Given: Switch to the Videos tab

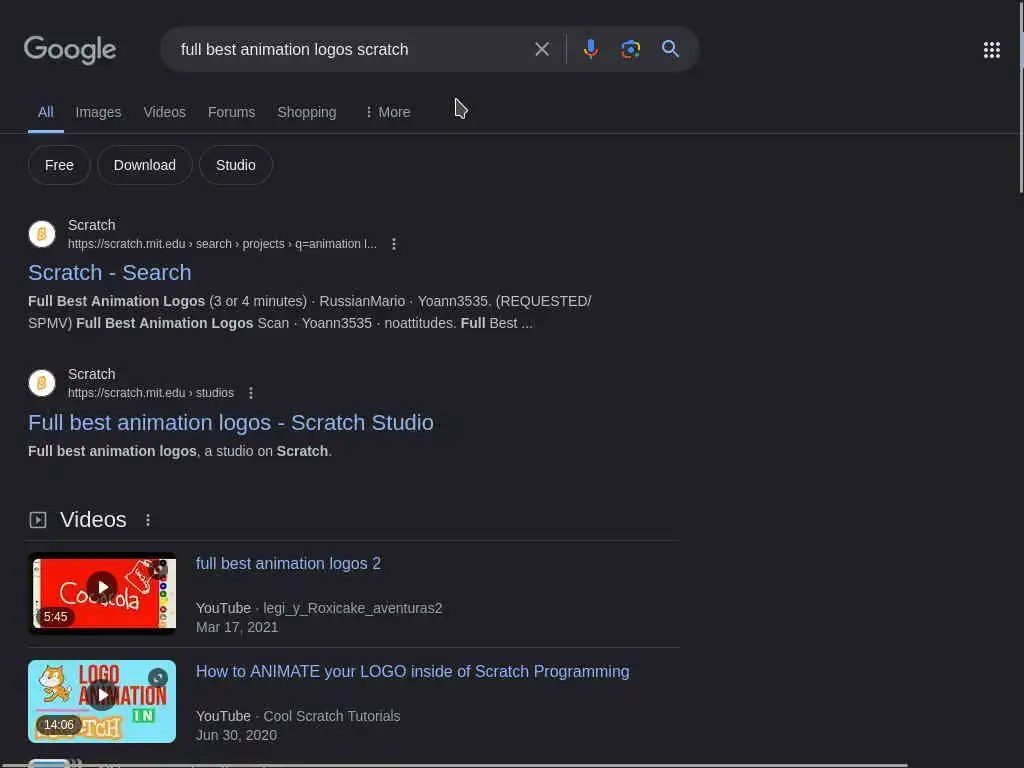Looking at the screenshot, I should point(165,112).
